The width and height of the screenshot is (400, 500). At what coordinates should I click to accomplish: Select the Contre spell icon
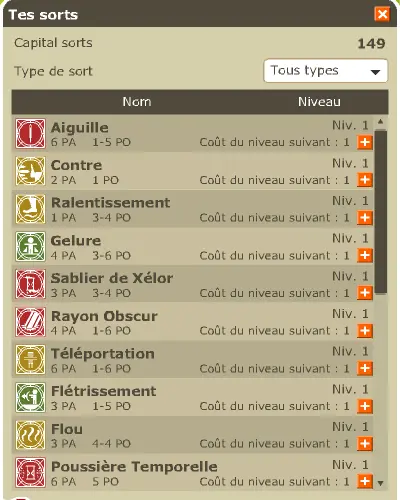click(x=30, y=171)
